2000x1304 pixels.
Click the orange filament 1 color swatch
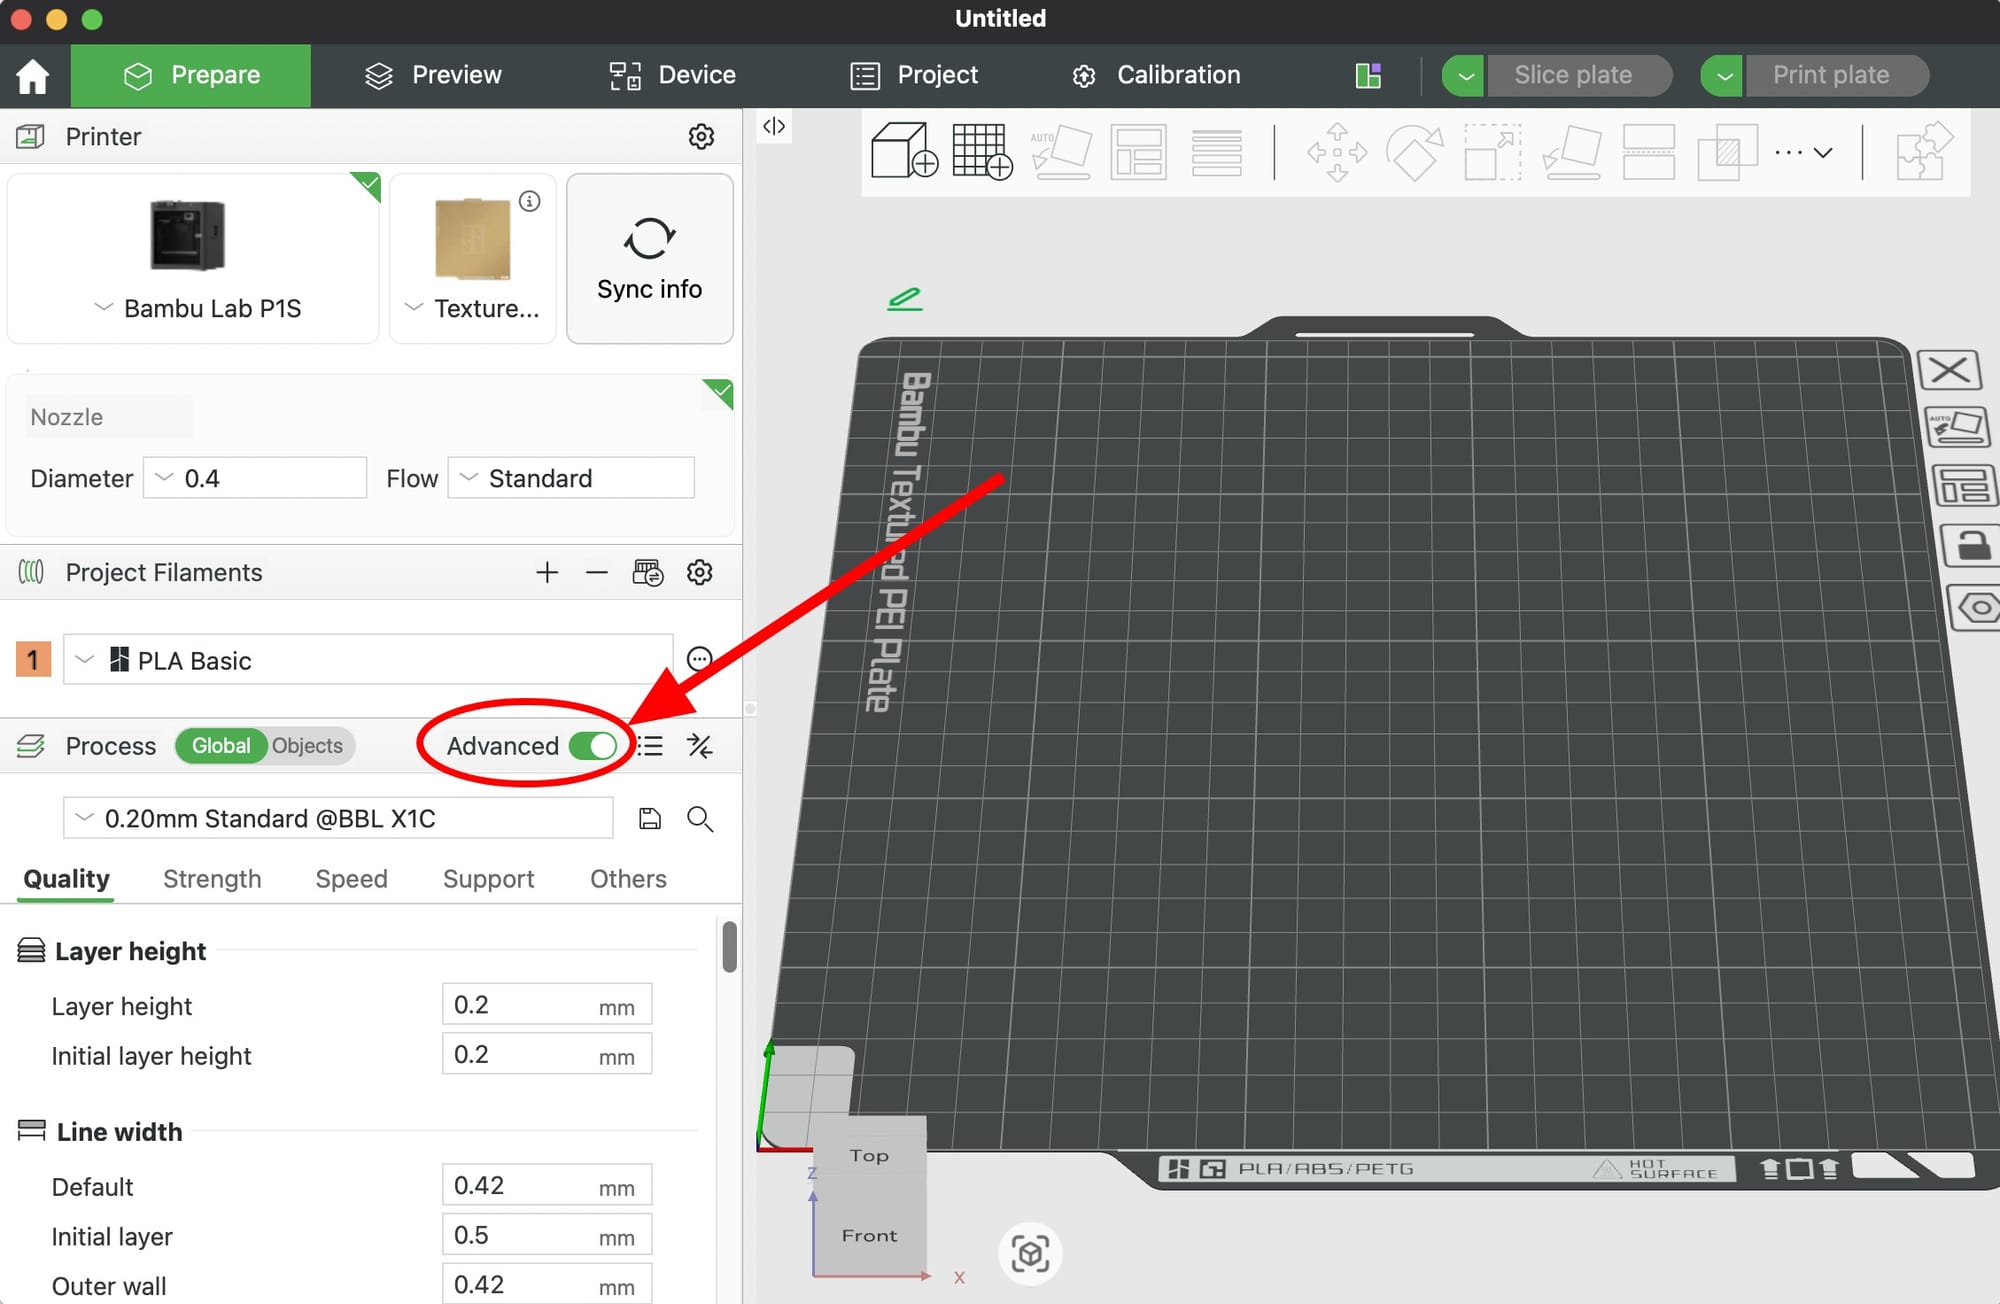pos(33,660)
